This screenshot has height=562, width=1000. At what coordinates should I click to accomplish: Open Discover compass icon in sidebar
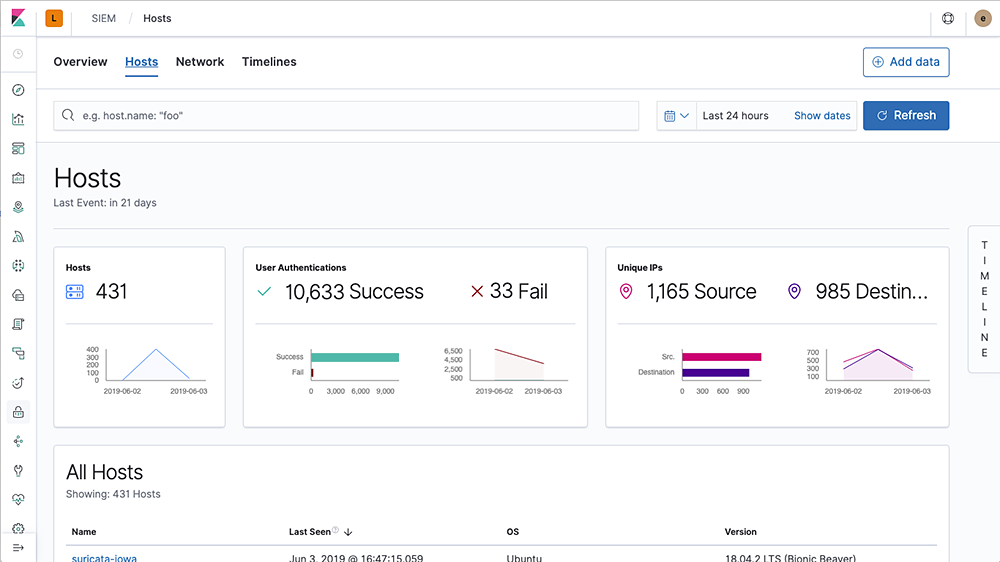pos(18,90)
